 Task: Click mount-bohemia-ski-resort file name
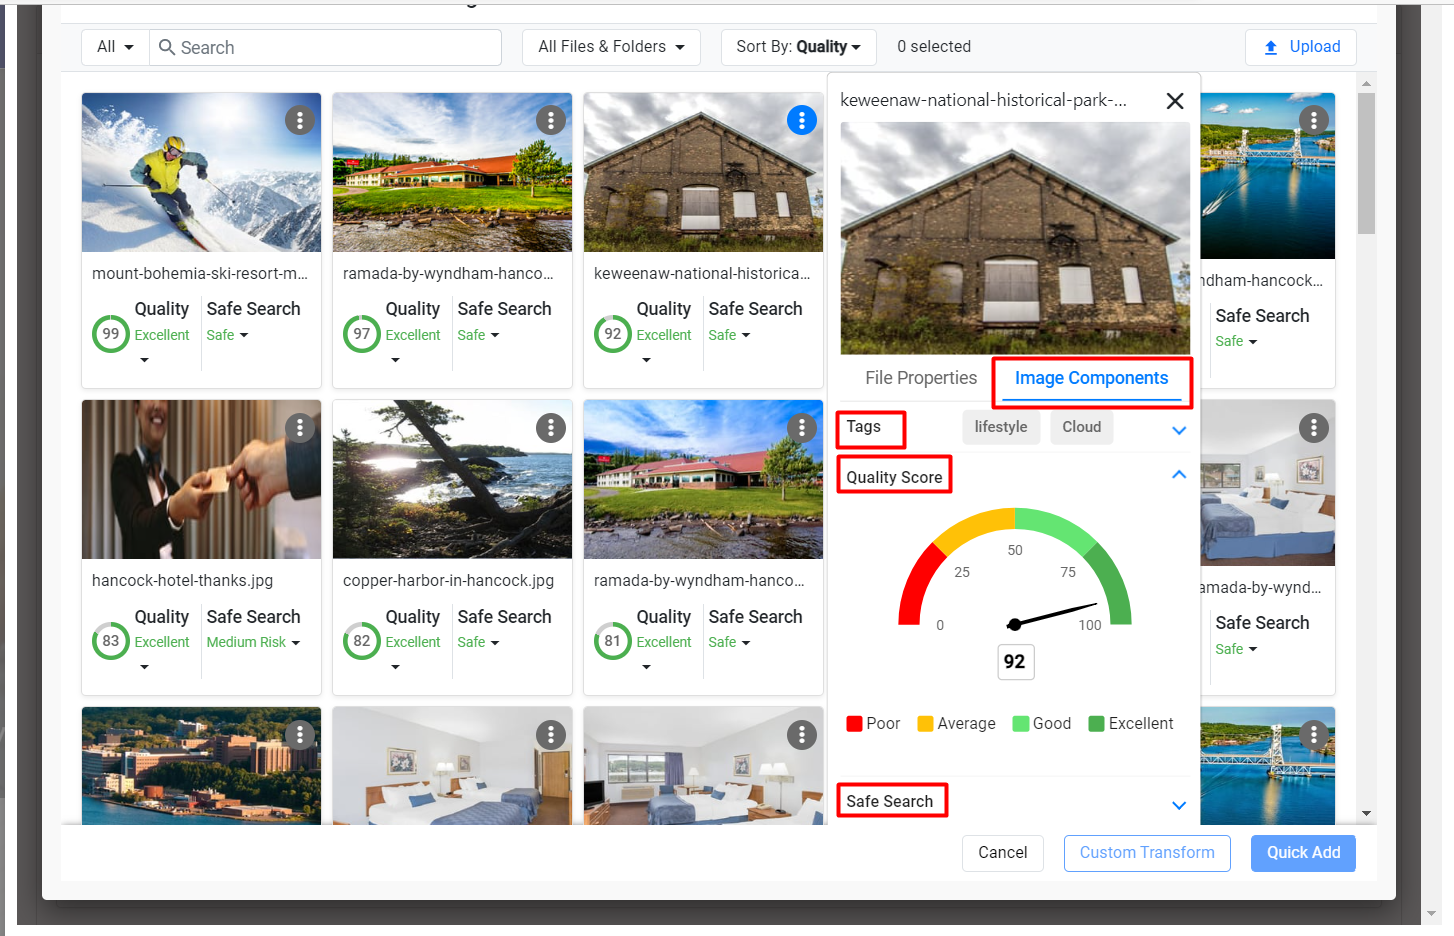pos(200,273)
